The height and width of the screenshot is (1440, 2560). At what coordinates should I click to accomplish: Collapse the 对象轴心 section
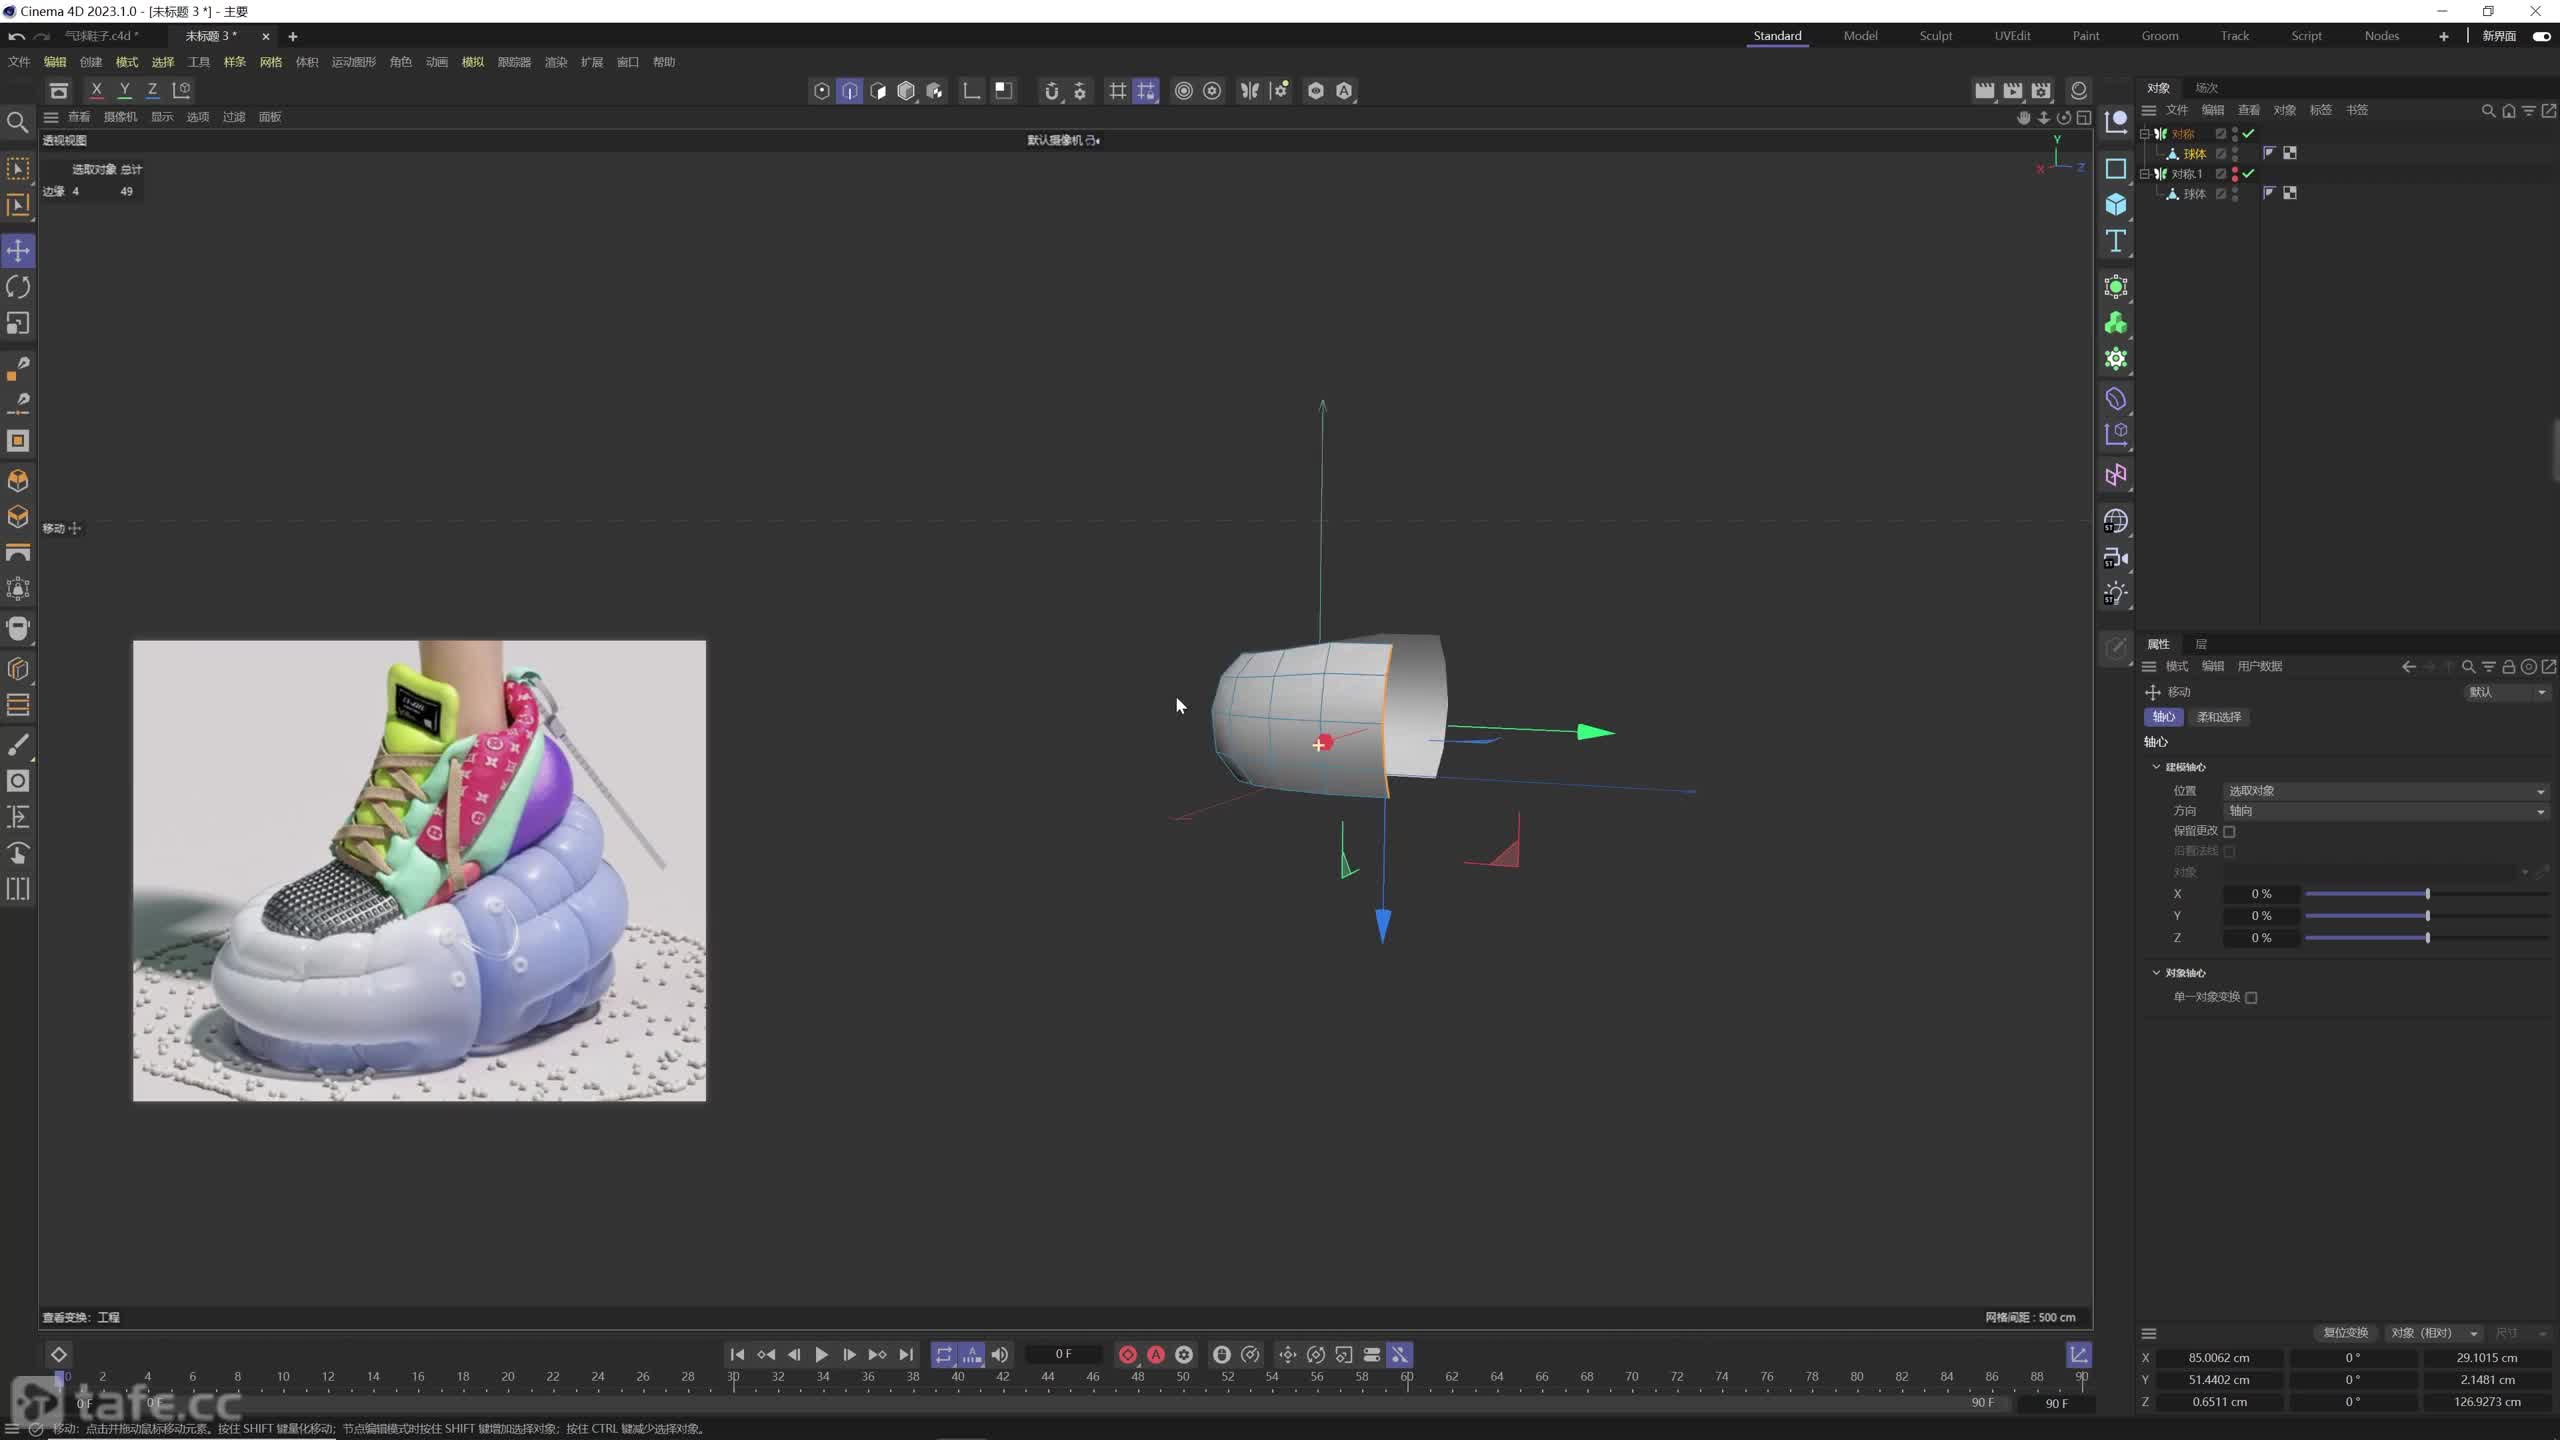coord(2156,973)
